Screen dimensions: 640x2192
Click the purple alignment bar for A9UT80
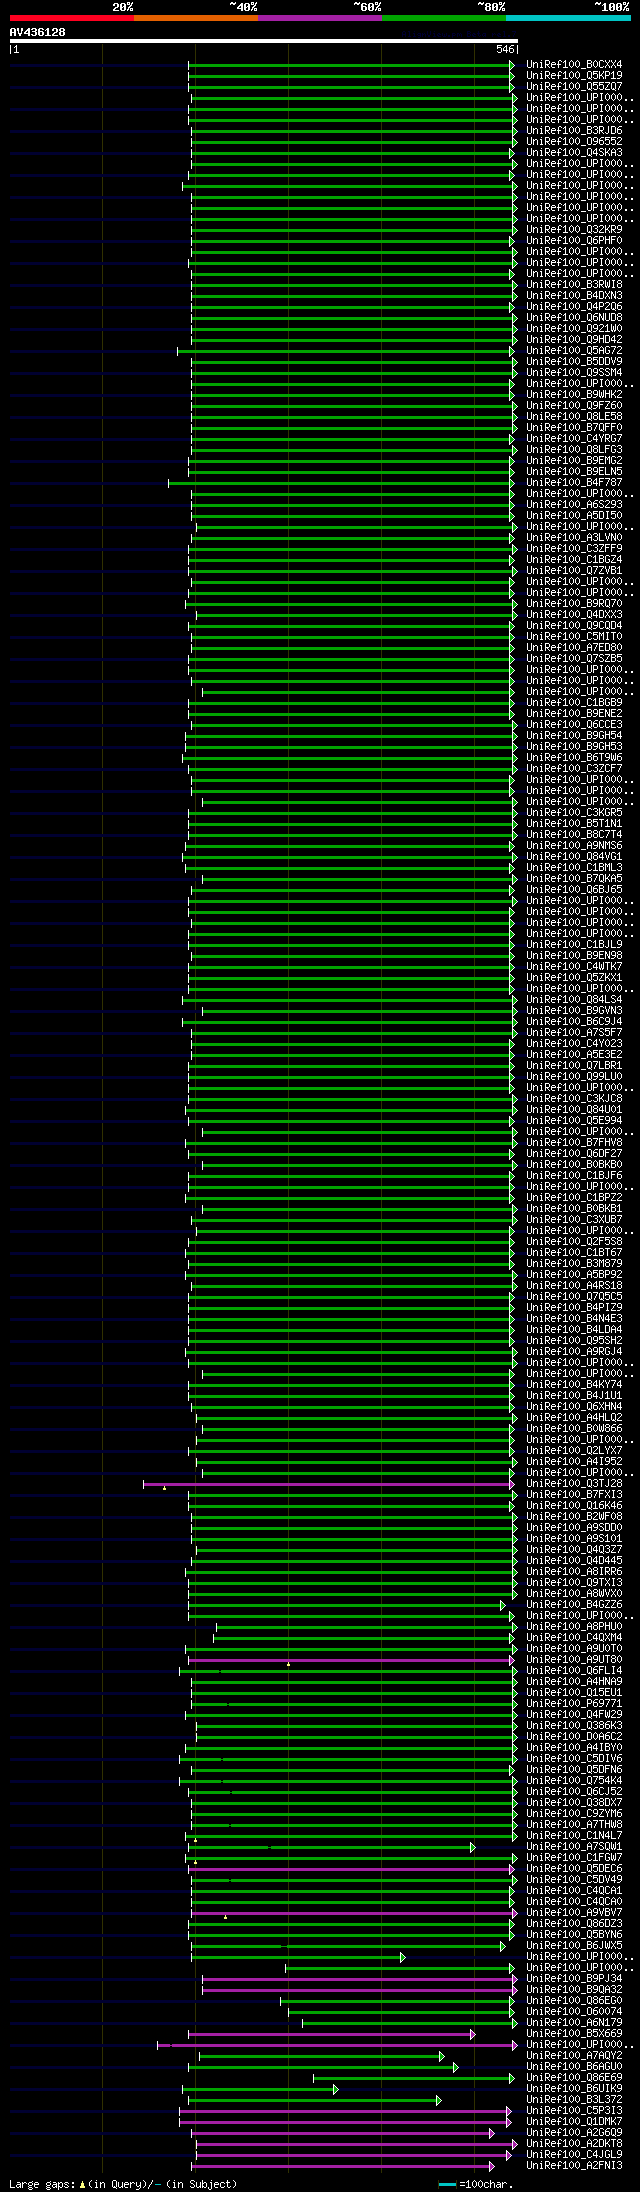click(351, 1660)
